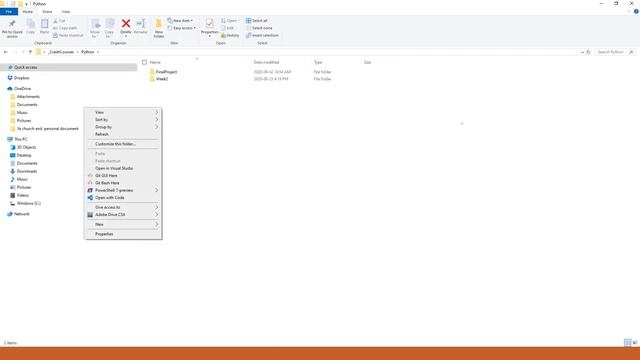Viewport: 640px width, 360px height.
Task: Switch to the View ribbon tab
Action: 66,11
